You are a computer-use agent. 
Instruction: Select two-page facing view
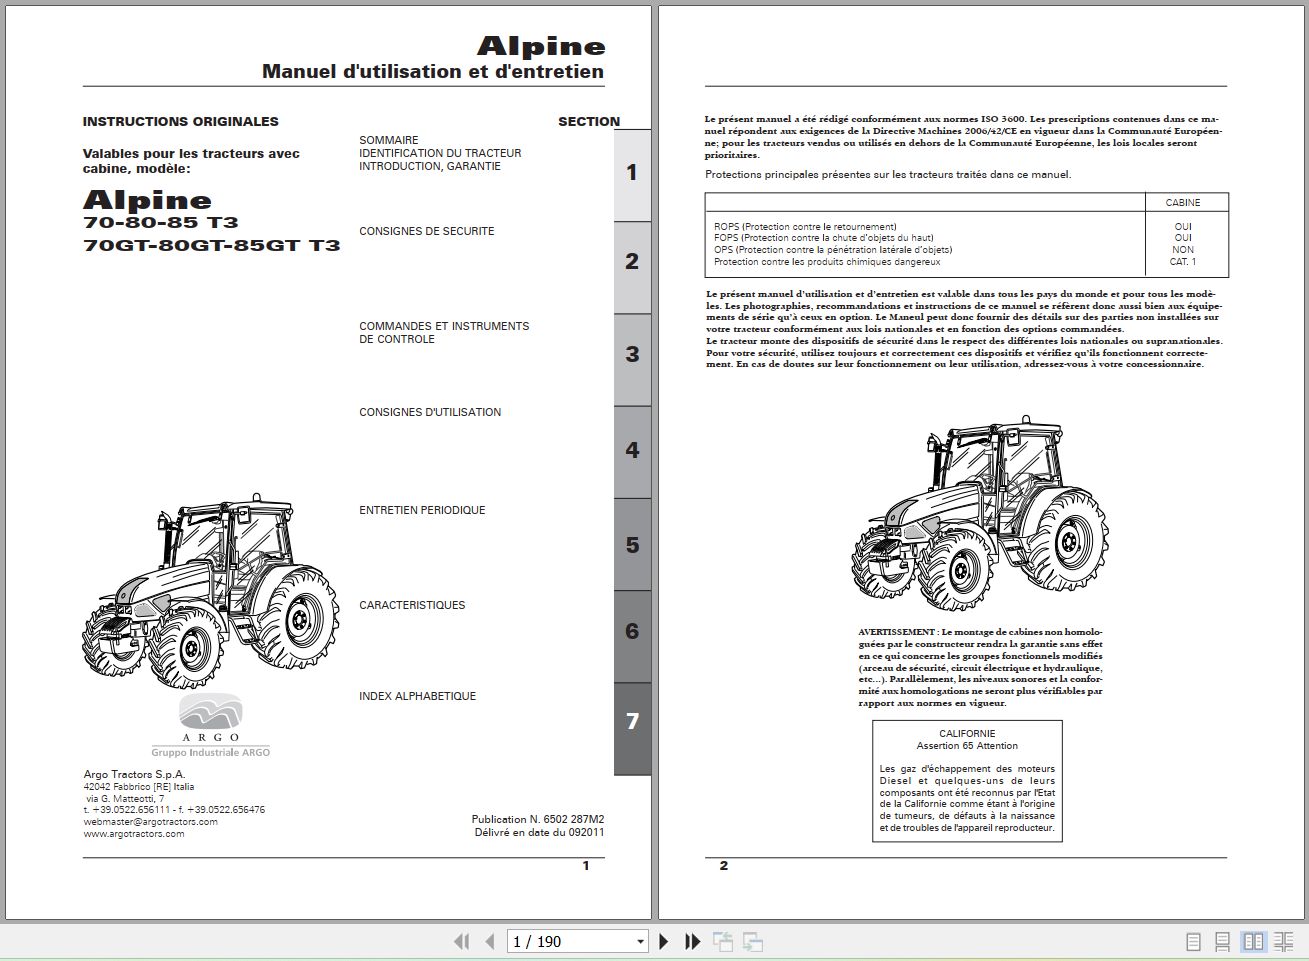coord(1253,941)
